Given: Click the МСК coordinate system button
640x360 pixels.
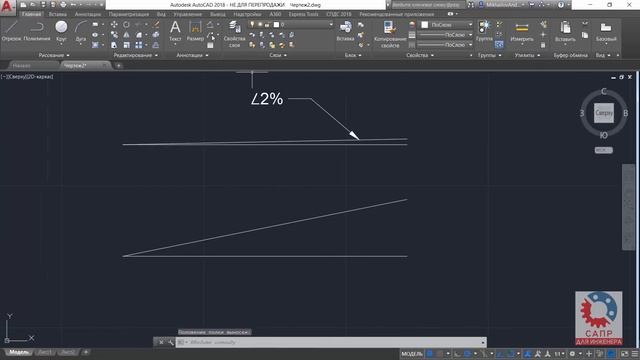Looking at the screenshot, I should [x=603, y=150].
